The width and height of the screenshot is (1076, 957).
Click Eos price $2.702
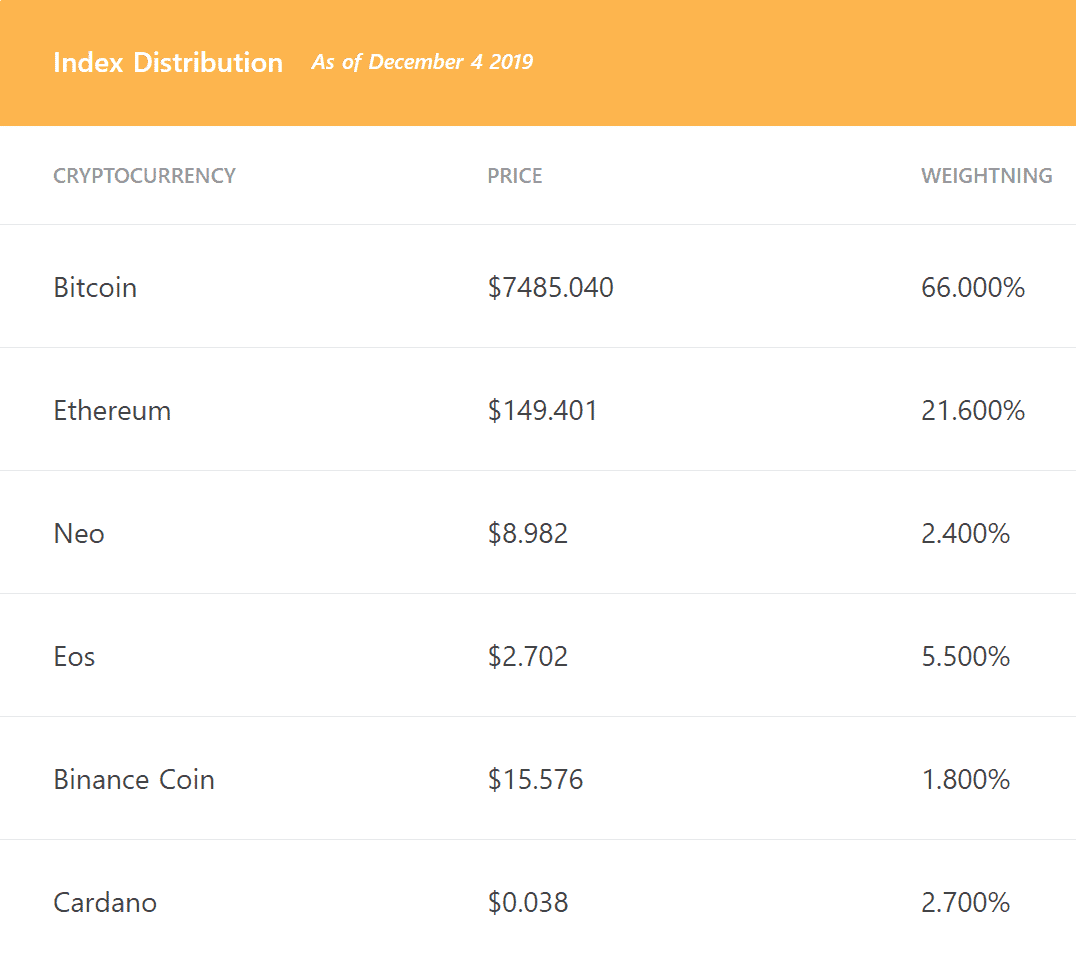coord(528,657)
